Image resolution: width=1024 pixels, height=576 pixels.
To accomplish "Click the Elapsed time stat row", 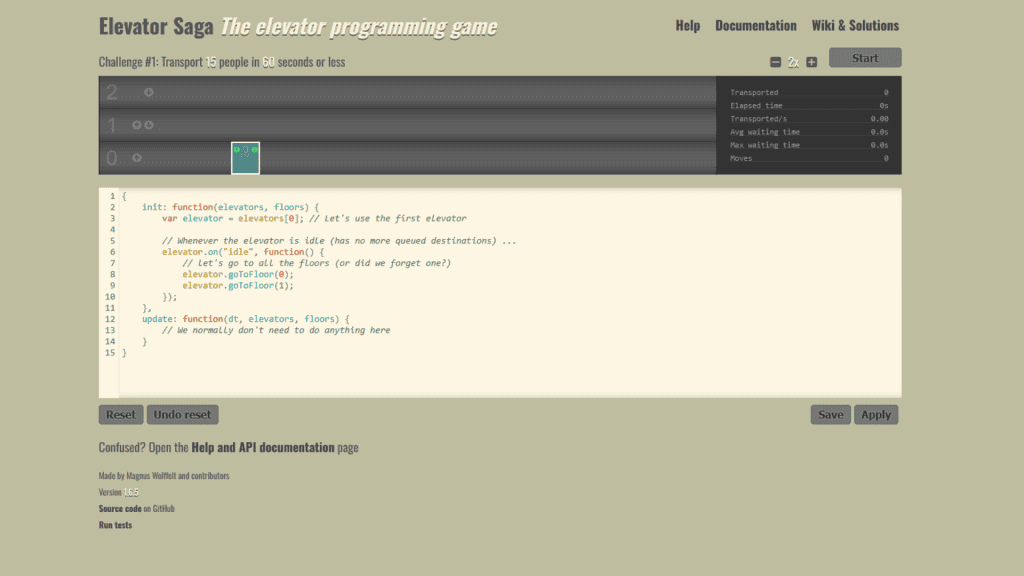I will click(x=809, y=106).
